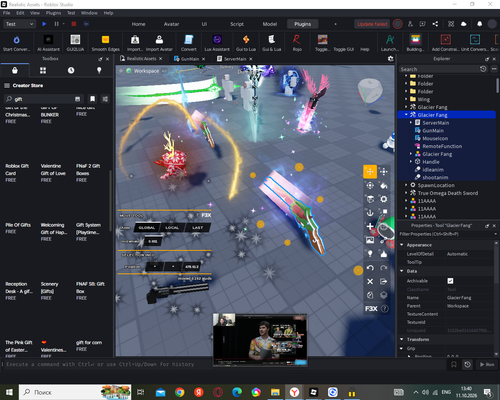Image resolution: width=500 pixels, height=400 pixels.
Task: Switch to the Home ribbon tab
Action: tap(138, 24)
